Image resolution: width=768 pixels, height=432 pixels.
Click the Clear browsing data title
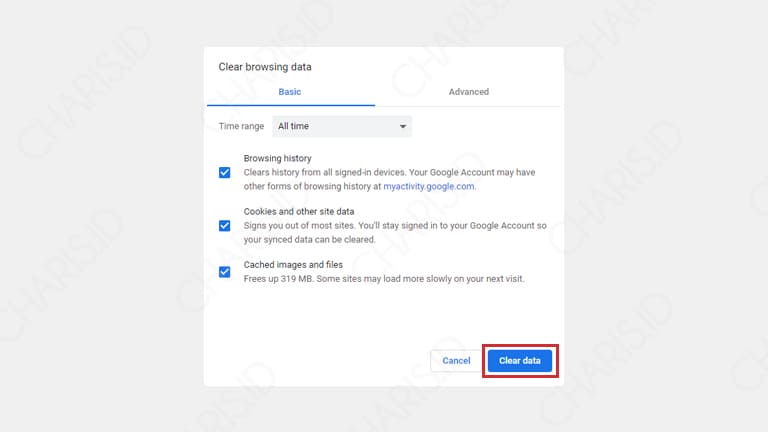[265, 67]
